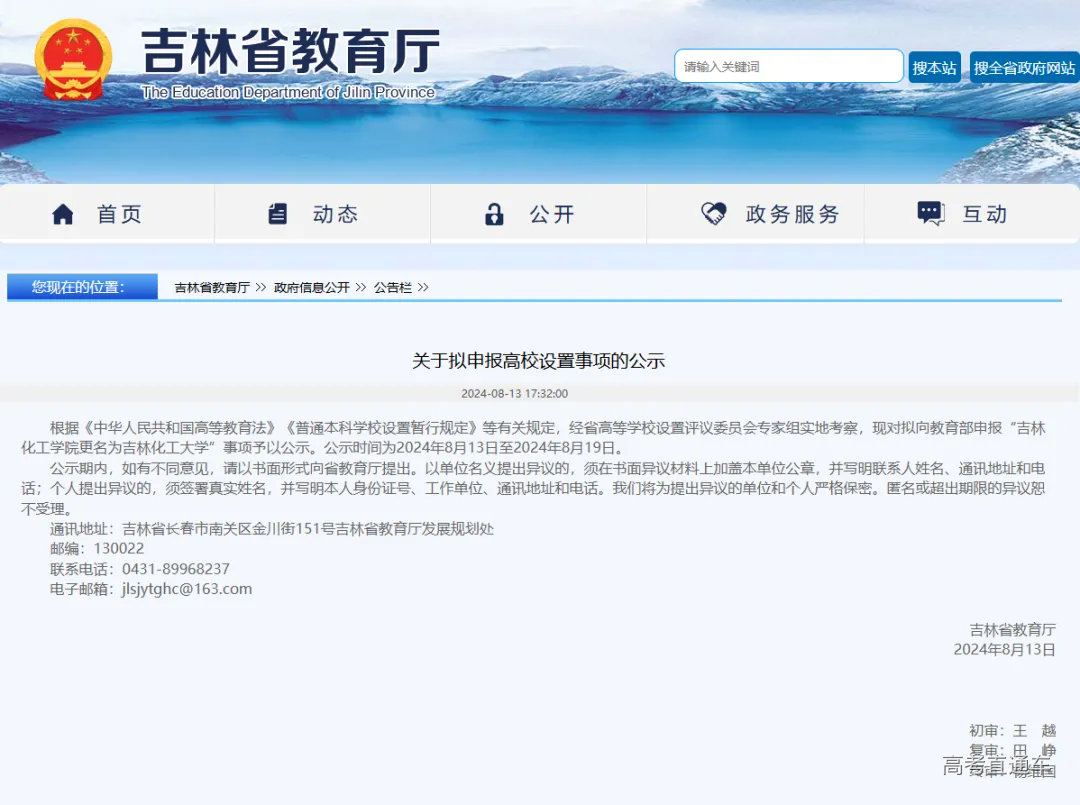Navigate to 公开 section
Screen dimensions: 1080x805
tap(551, 213)
